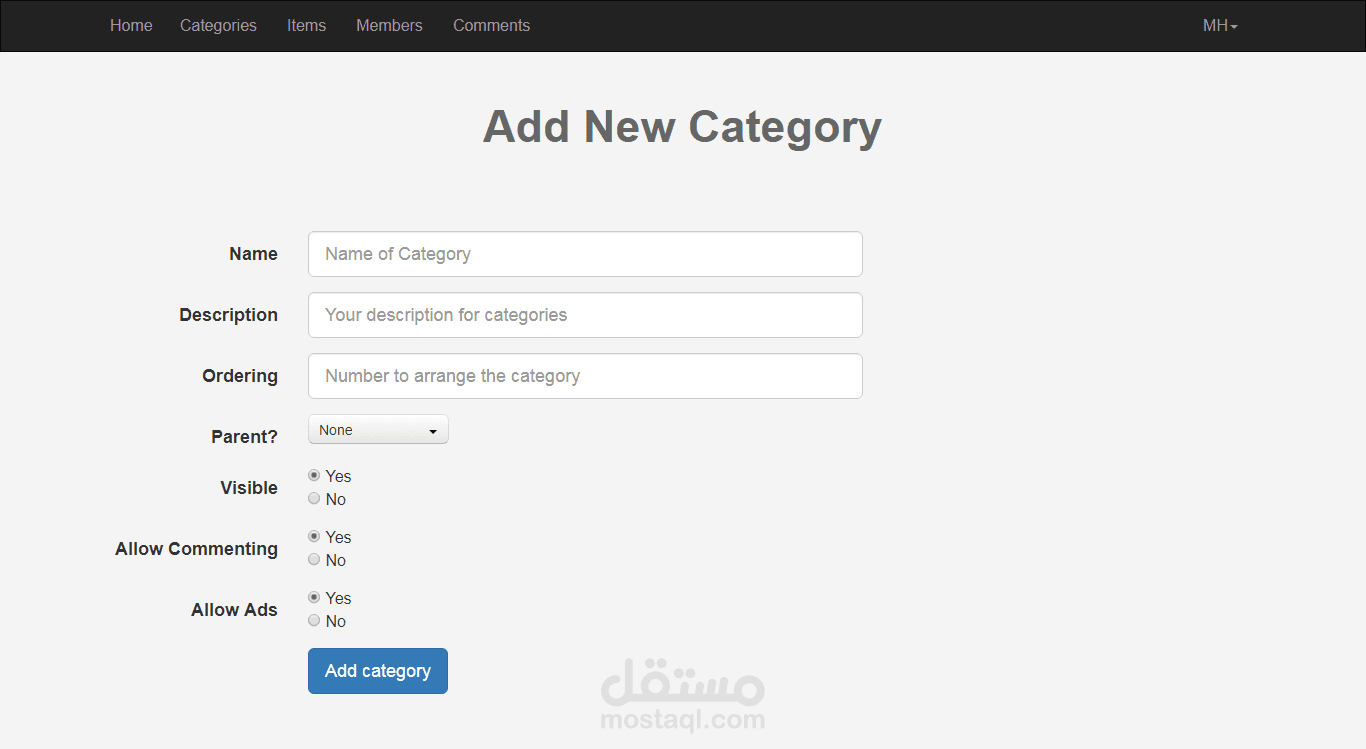The width and height of the screenshot is (1366, 749).
Task: Disable Allow Ads with No
Action: [x=314, y=621]
